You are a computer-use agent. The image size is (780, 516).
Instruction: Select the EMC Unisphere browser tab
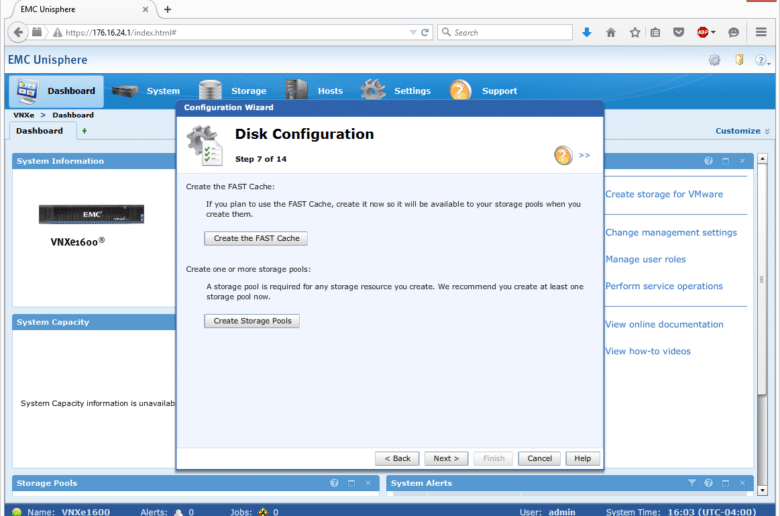click(82, 9)
